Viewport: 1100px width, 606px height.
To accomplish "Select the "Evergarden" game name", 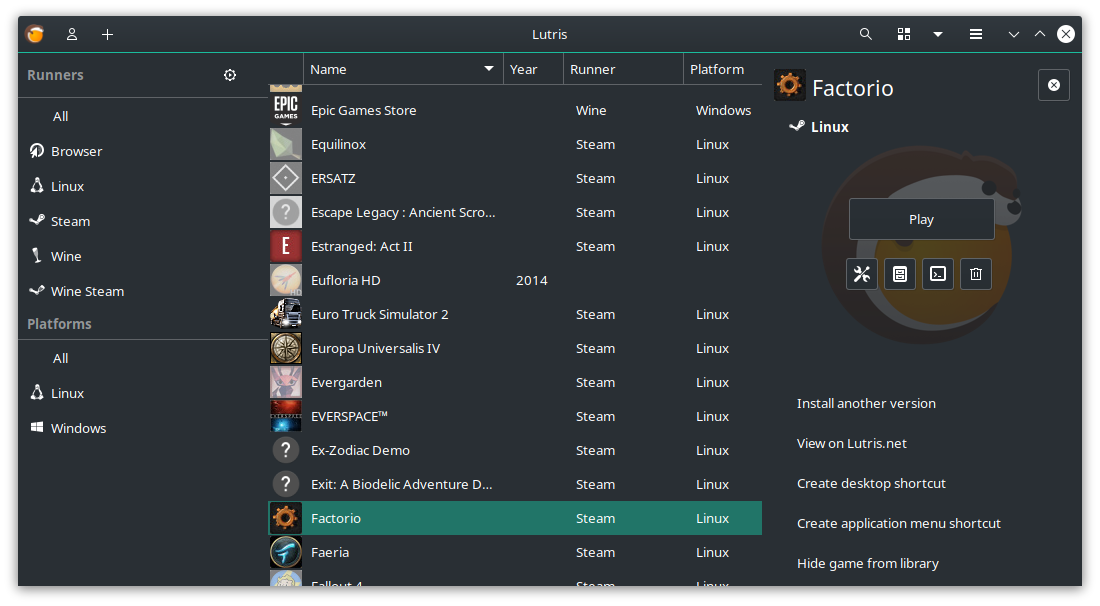I will click(x=347, y=383).
